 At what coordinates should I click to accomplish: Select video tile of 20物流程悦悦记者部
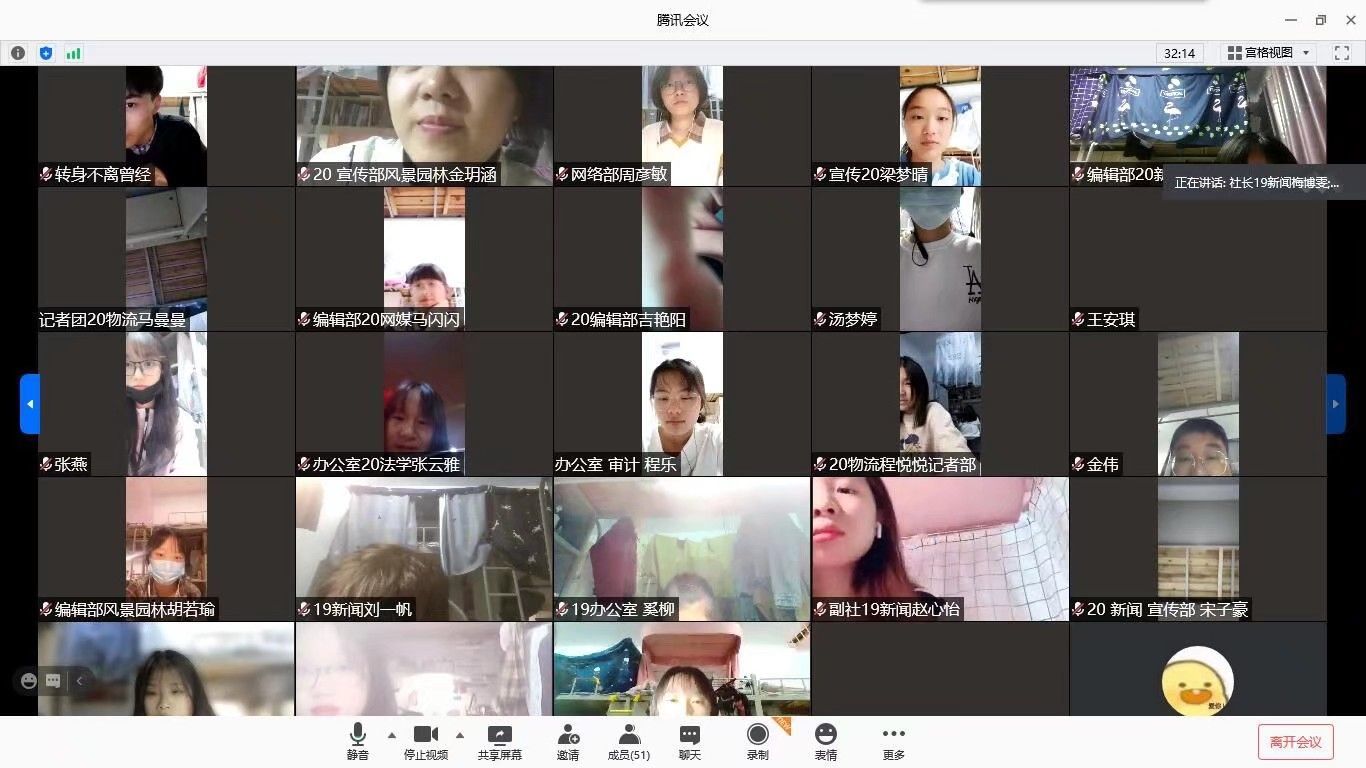[x=940, y=404]
